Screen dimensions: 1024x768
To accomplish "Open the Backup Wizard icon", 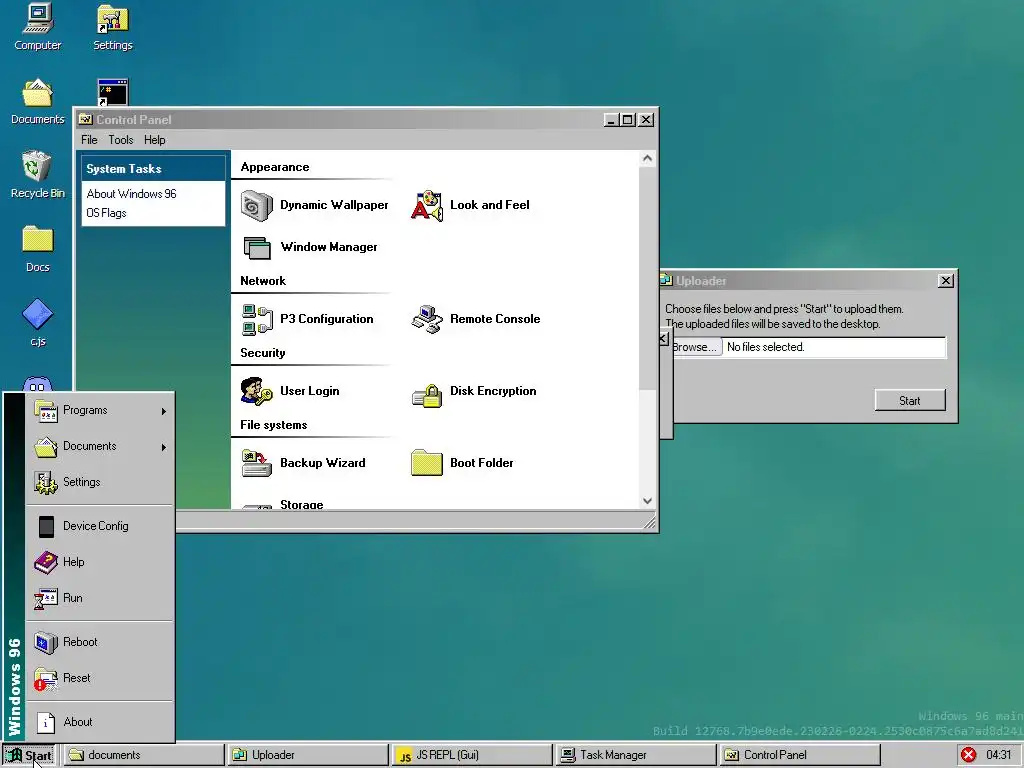I will (x=257, y=463).
